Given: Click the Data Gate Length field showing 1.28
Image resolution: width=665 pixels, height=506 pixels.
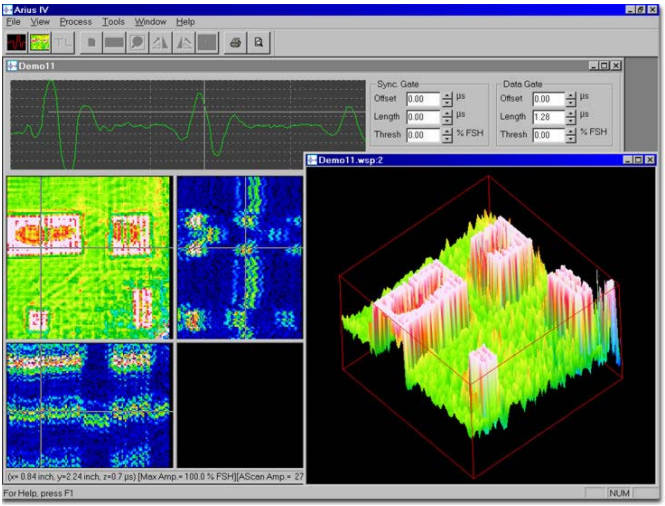Looking at the screenshot, I should pyautogui.click(x=549, y=117).
